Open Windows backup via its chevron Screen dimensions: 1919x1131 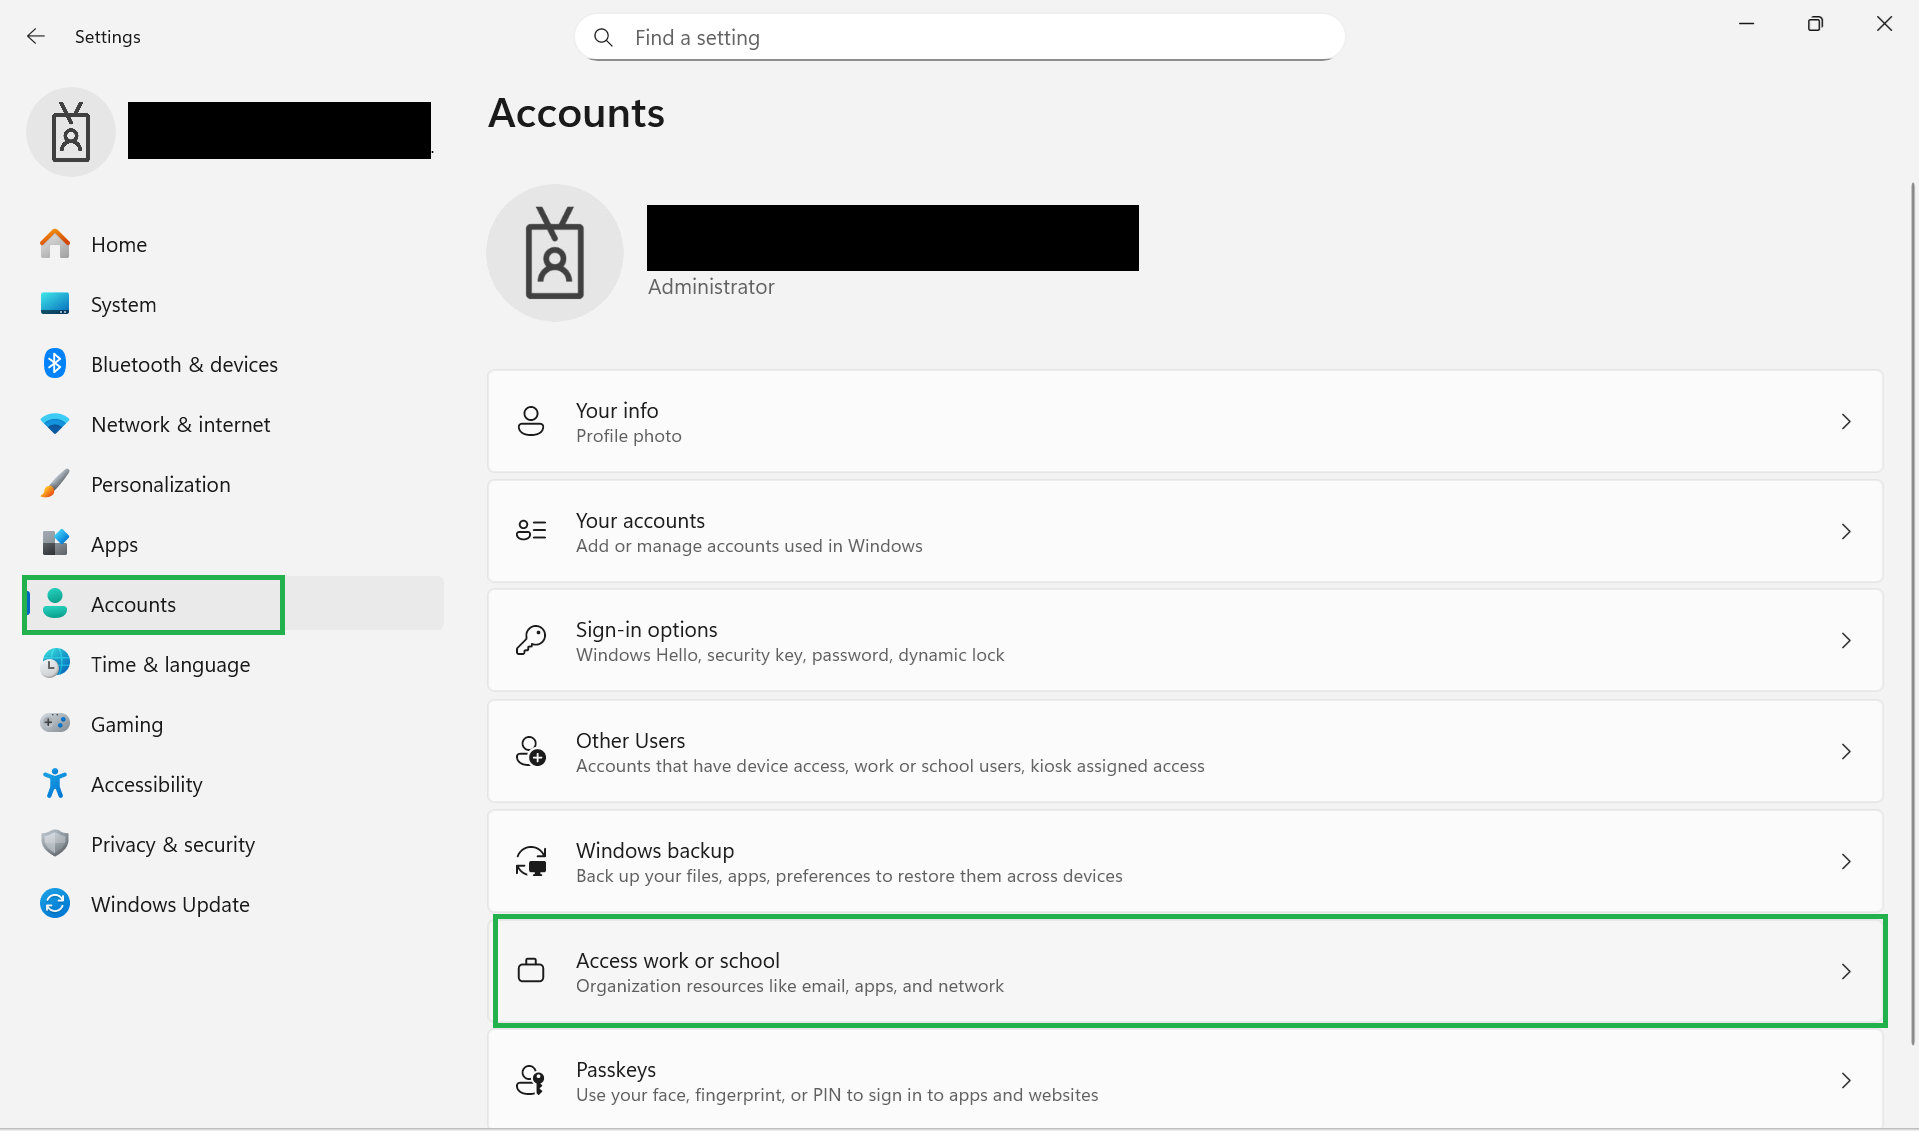1846,861
